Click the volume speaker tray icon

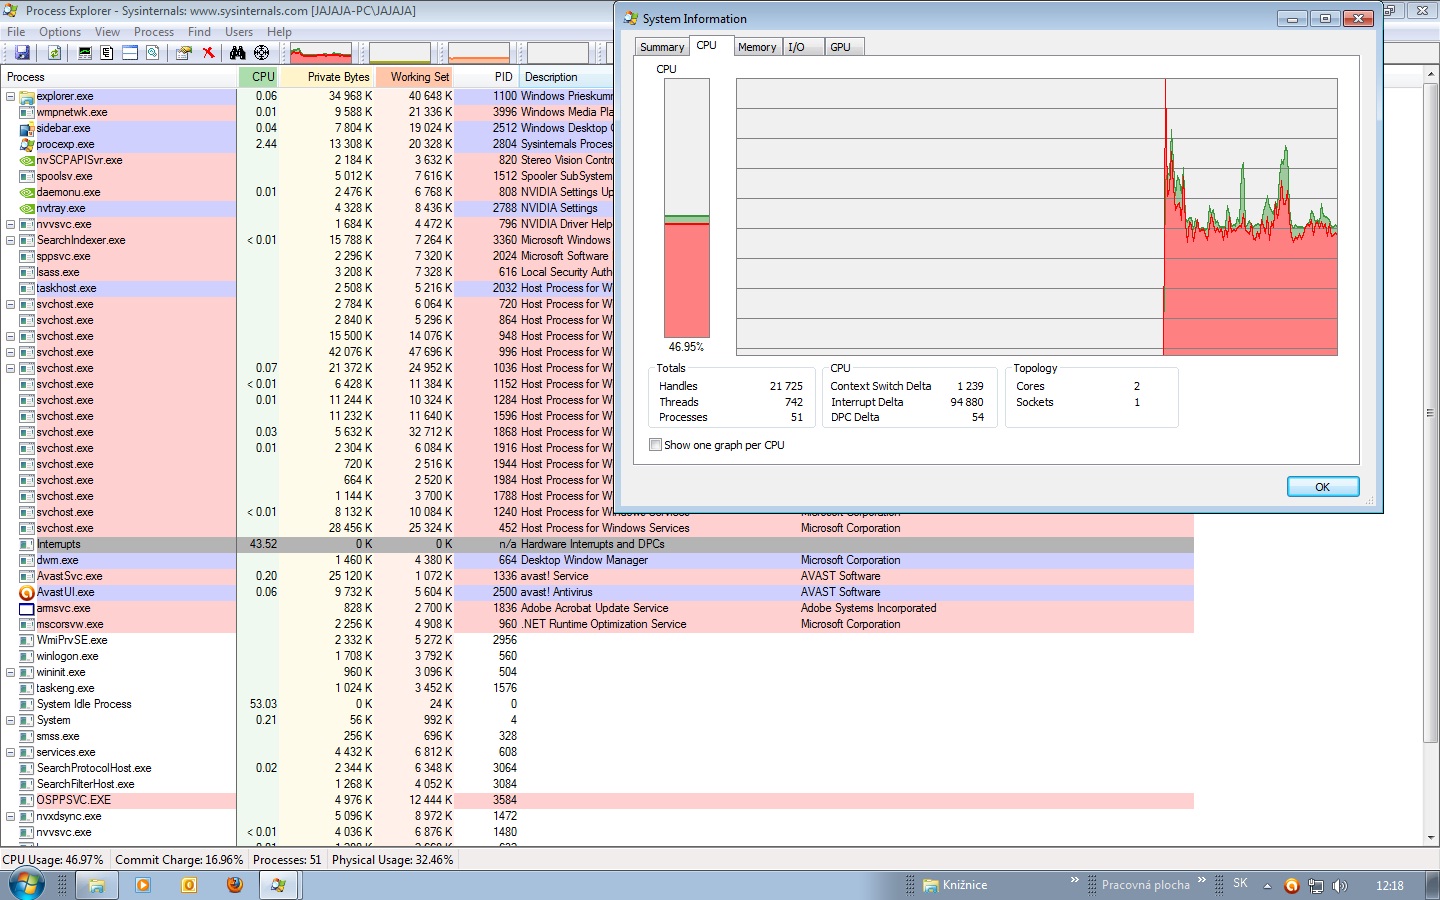point(1340,885)
